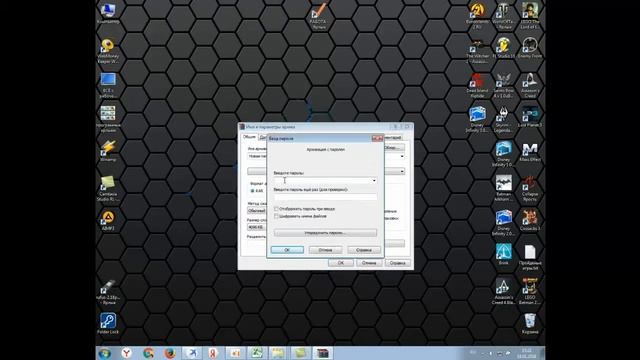Open the Cossacks 3 desktop shortcut

[x=530, y=220]
